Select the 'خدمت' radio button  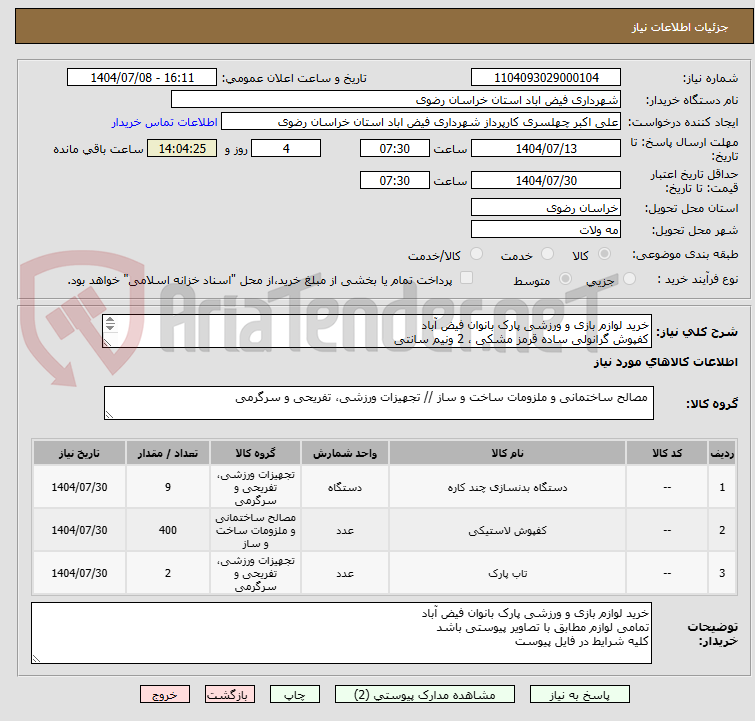[547, 253]
